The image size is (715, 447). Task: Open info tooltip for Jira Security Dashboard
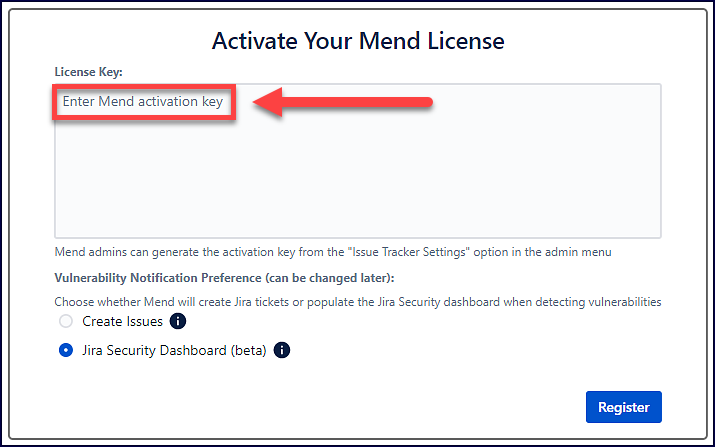pos(282,350)
